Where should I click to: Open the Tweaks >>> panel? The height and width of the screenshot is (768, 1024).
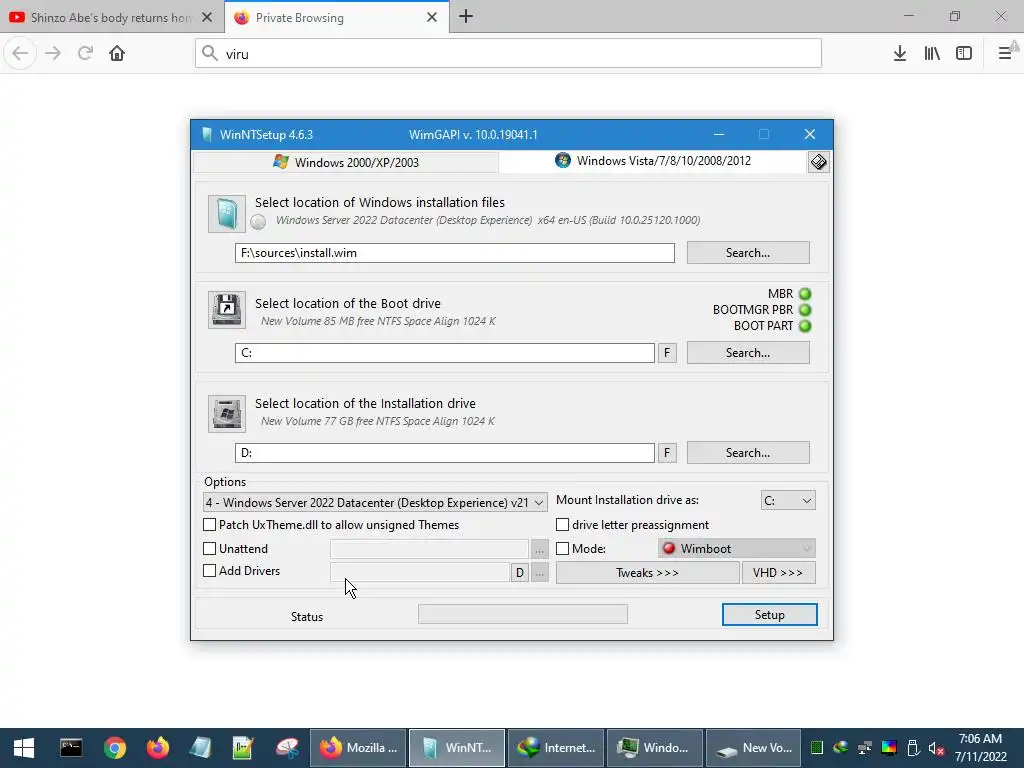click(x=647, y=573)
